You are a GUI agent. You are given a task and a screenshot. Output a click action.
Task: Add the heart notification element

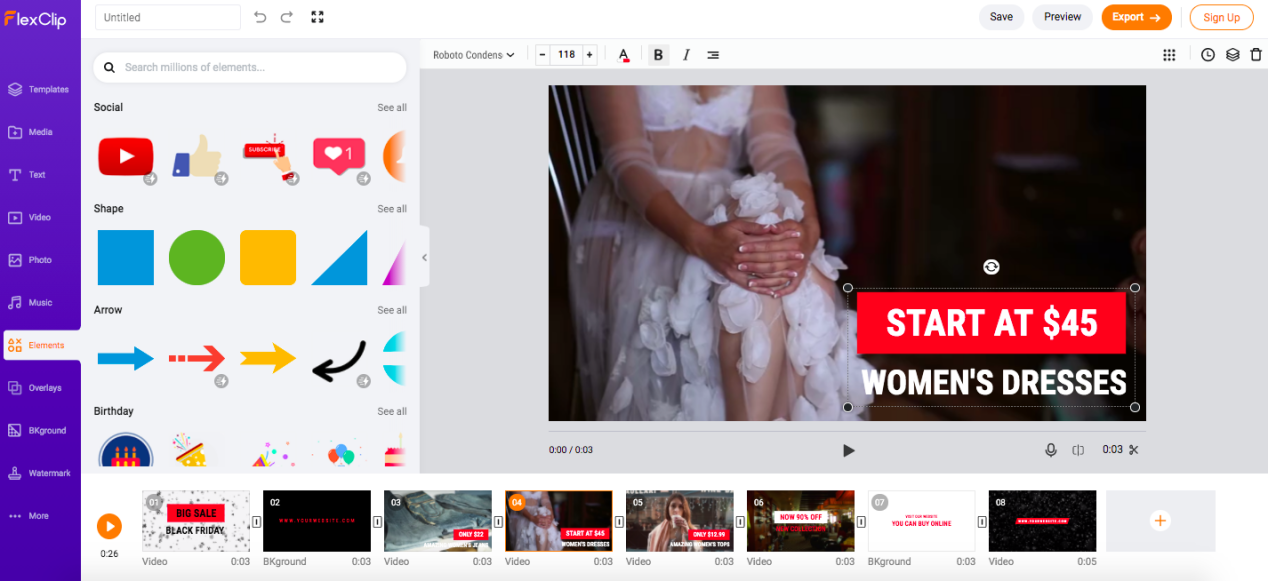coord(339,156)
